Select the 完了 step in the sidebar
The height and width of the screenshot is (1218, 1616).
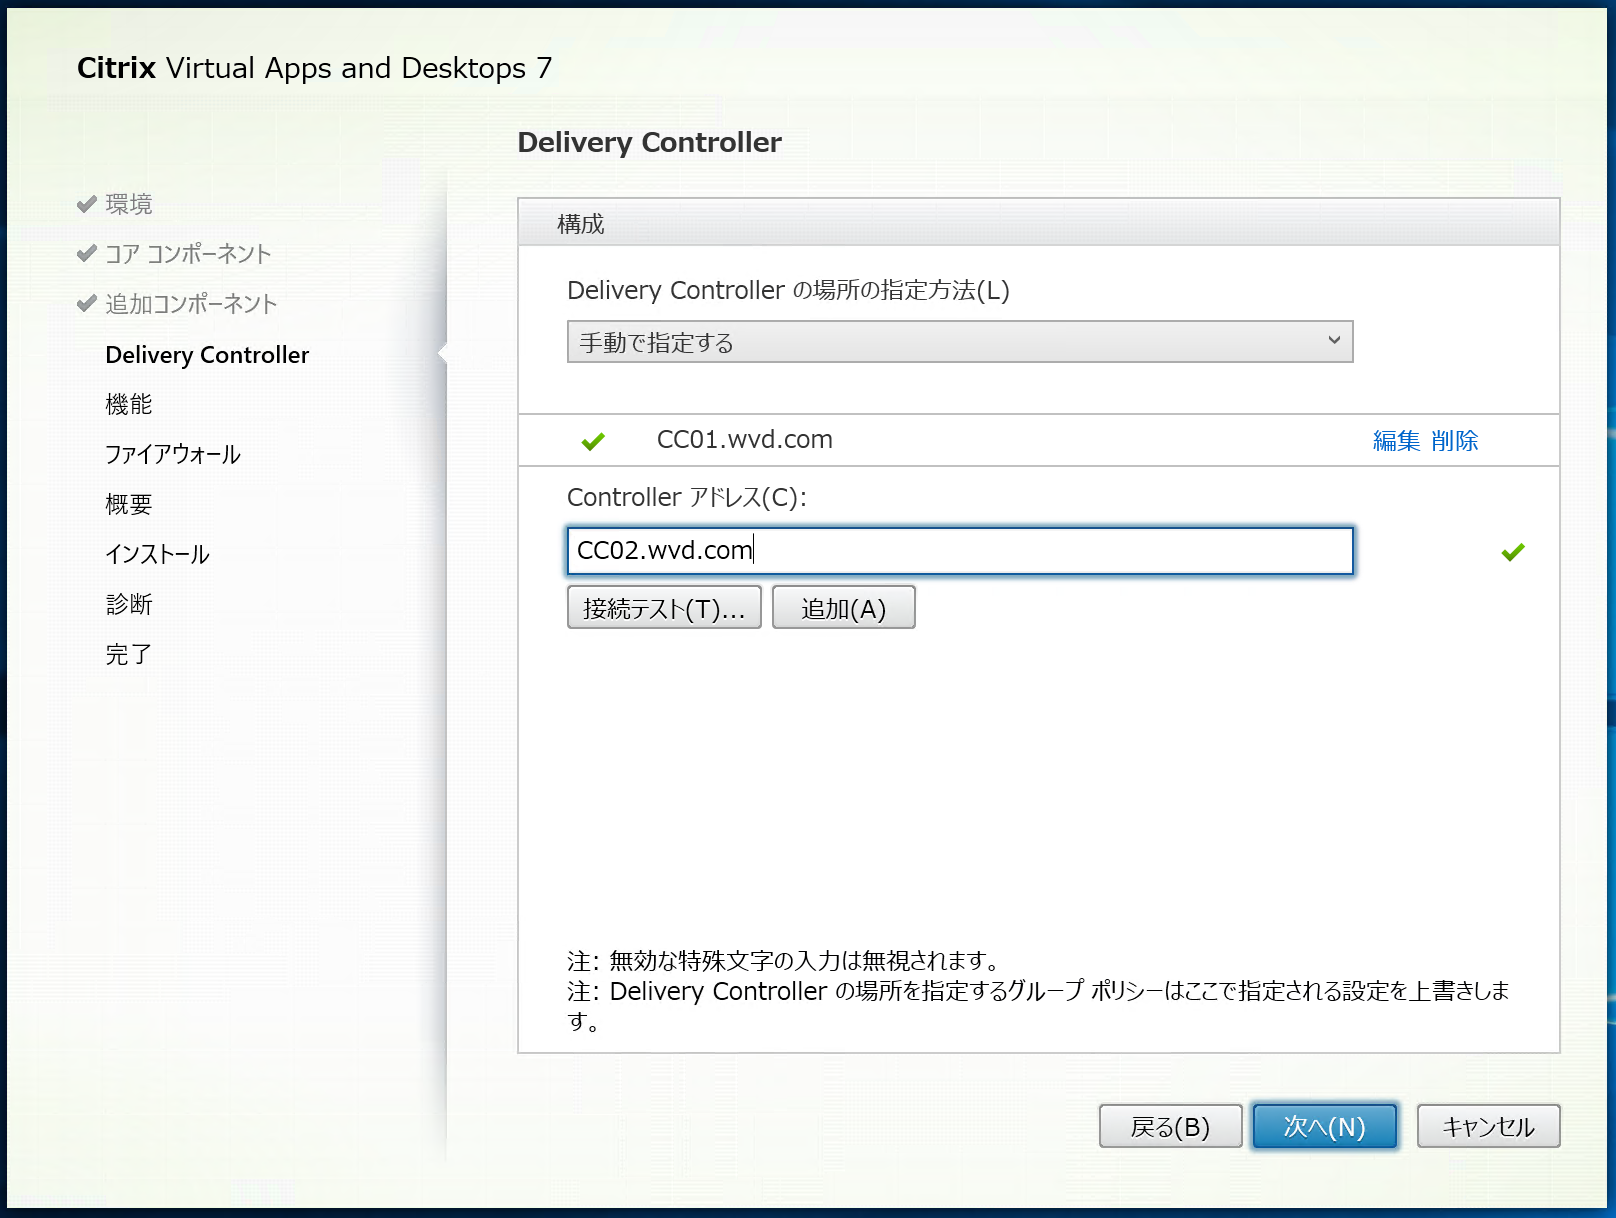[128, 653]
